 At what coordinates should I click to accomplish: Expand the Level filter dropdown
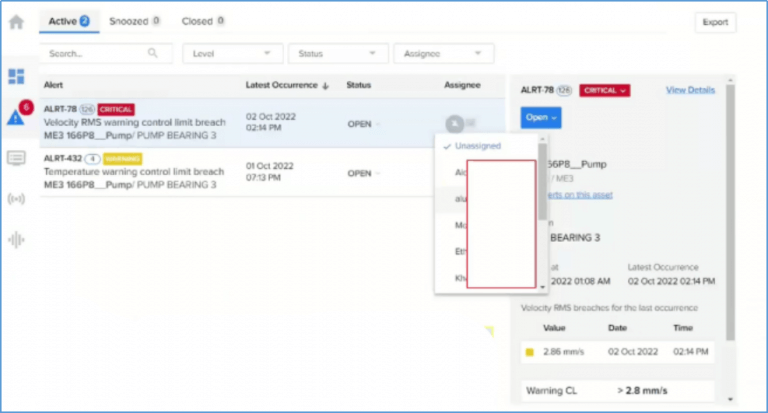click(231, 54)
